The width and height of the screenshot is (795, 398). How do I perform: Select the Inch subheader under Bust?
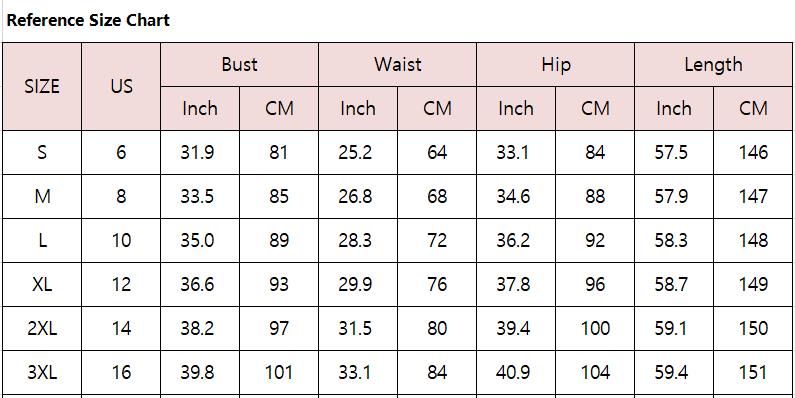[x=200, y=108]
